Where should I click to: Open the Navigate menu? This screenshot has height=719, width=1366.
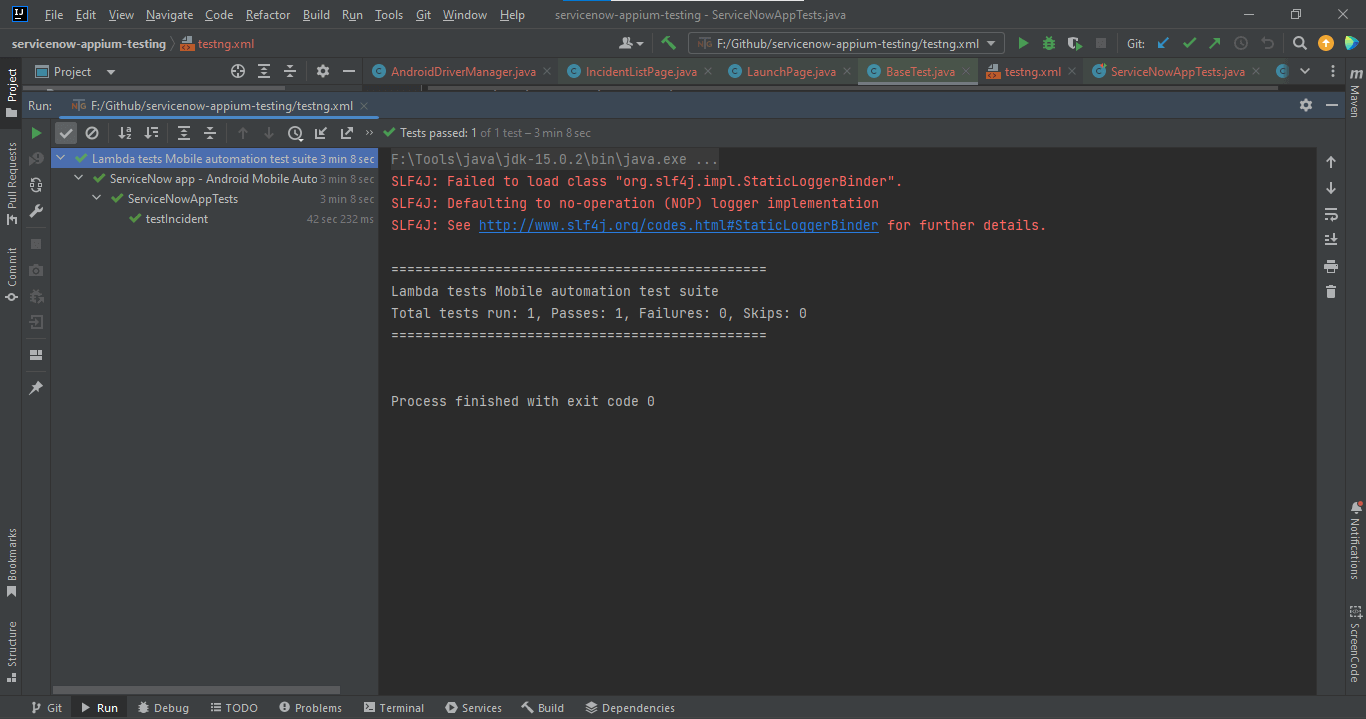coord(169,14)
